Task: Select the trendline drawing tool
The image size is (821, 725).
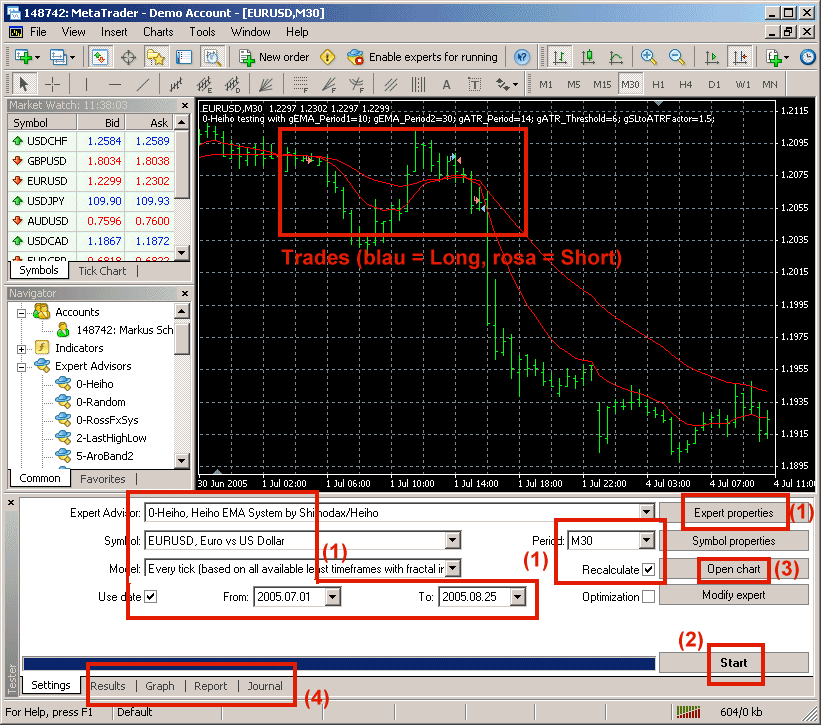Action: pyautogui.click(x=143, y=84)
